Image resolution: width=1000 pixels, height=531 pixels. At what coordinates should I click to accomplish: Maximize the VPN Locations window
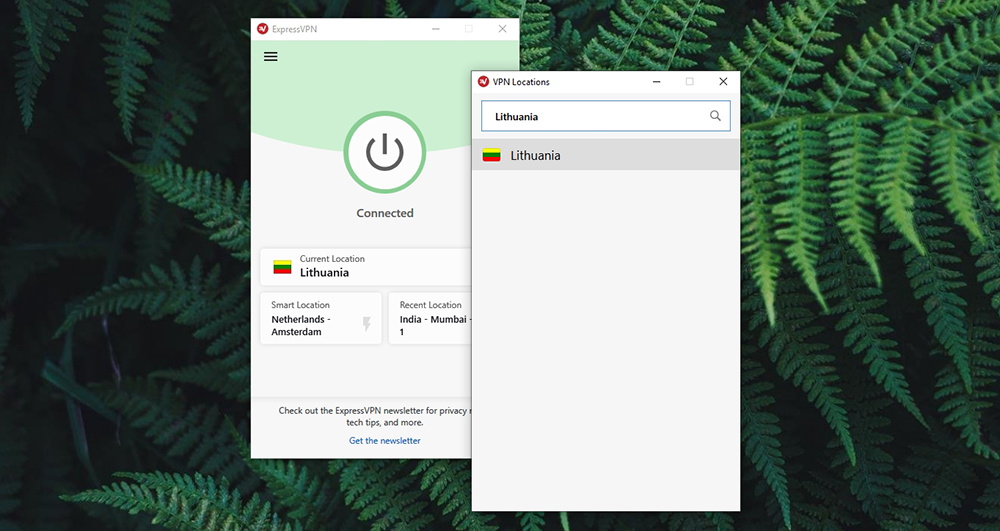click(x=689, y=82)
